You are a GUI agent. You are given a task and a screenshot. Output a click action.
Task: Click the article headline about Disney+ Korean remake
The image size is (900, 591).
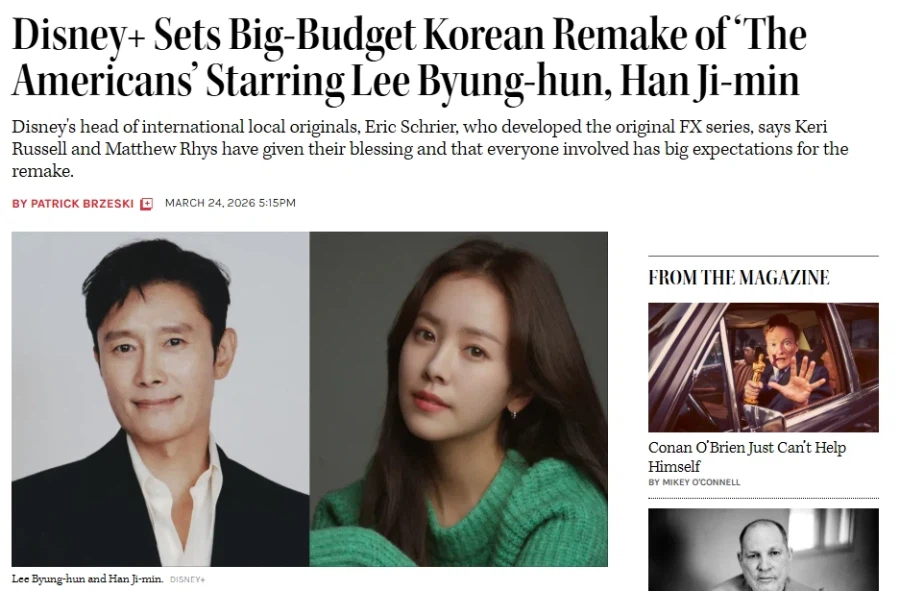(409, 57)
